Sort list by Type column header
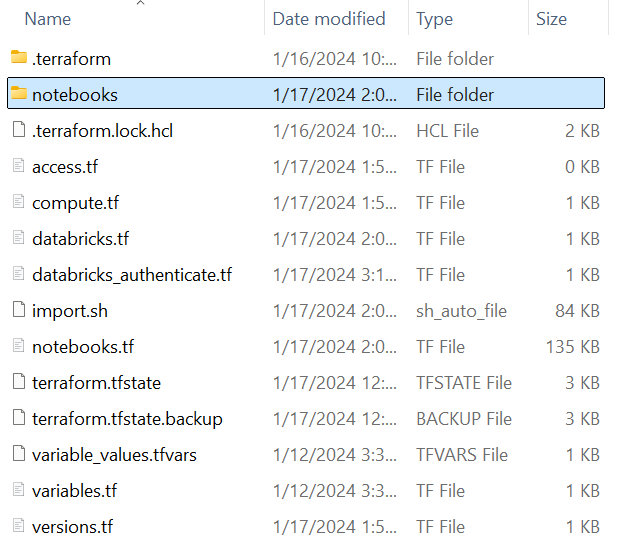 click(434, 19)
